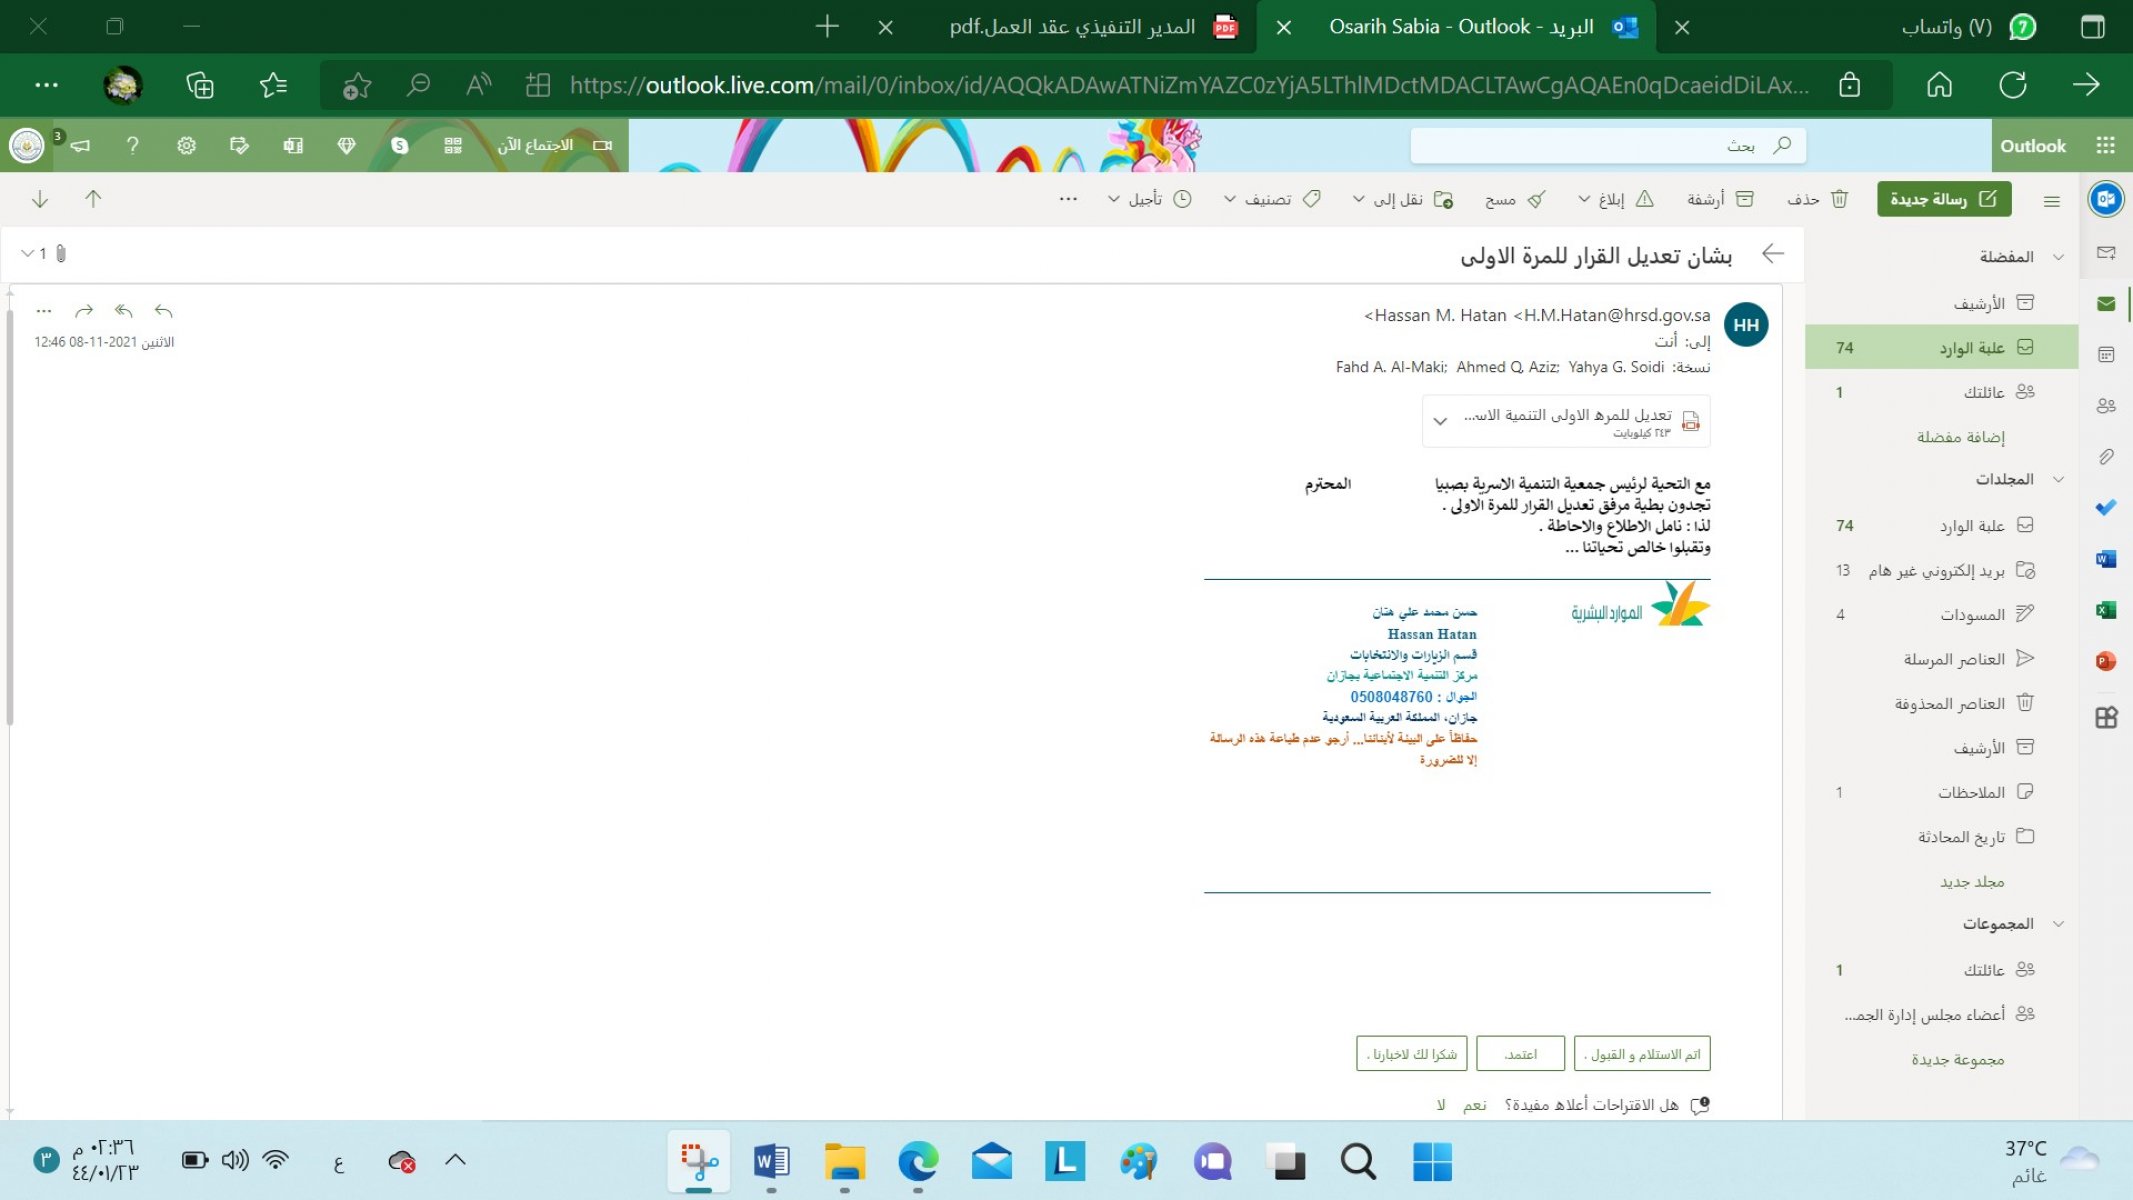Delete the email using حذف
2133x1200 pixels.
click(1817, 199)
